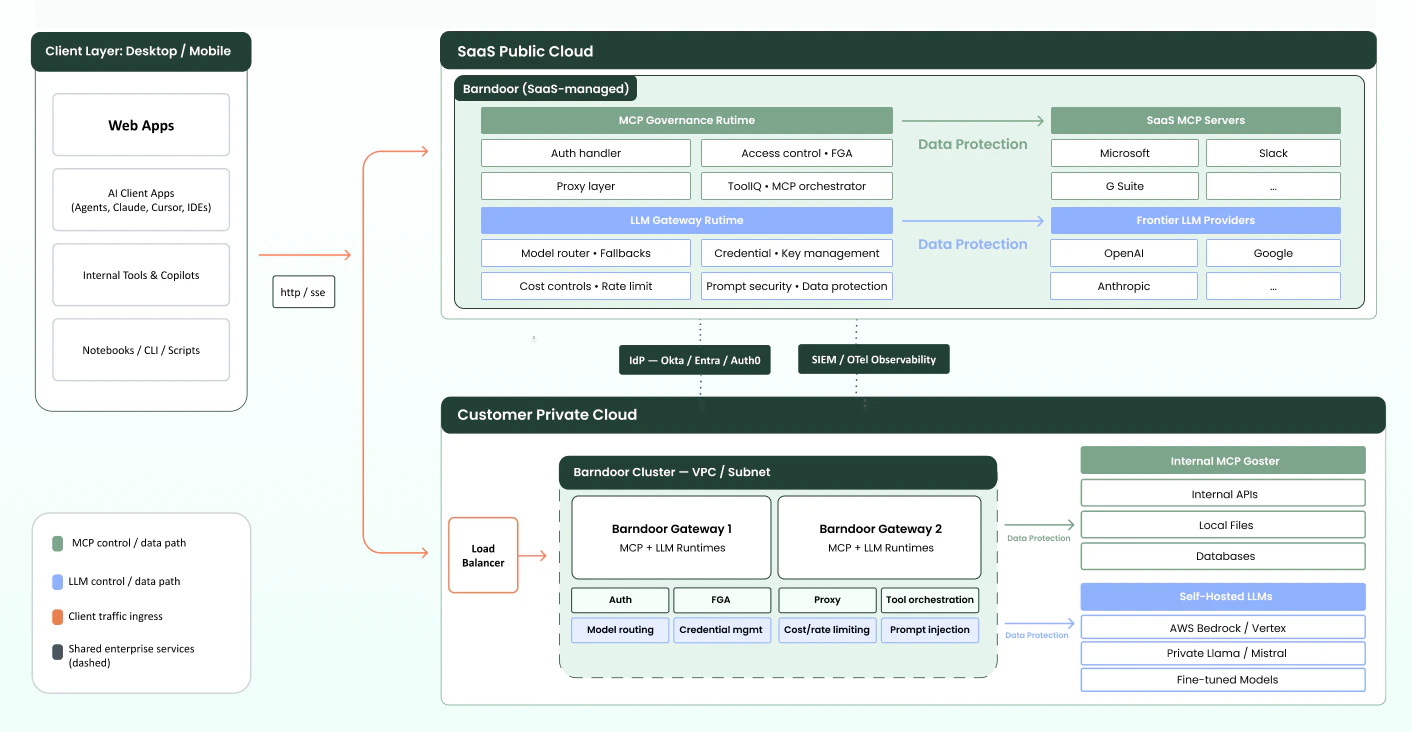Click the Client traffic ingress orange swatch
Image resolution: width=1412 pixels, height=732 pixels.
(58, 617)
